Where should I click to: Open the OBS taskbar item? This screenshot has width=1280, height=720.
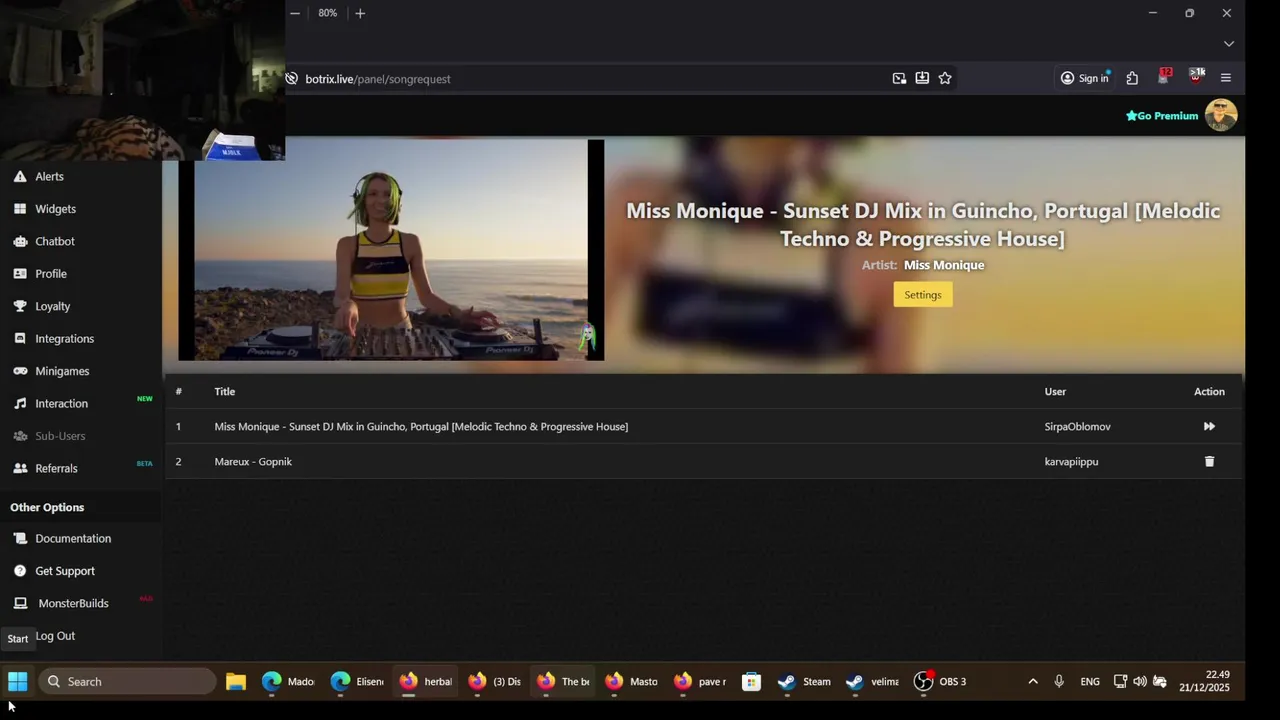[941, 682]
